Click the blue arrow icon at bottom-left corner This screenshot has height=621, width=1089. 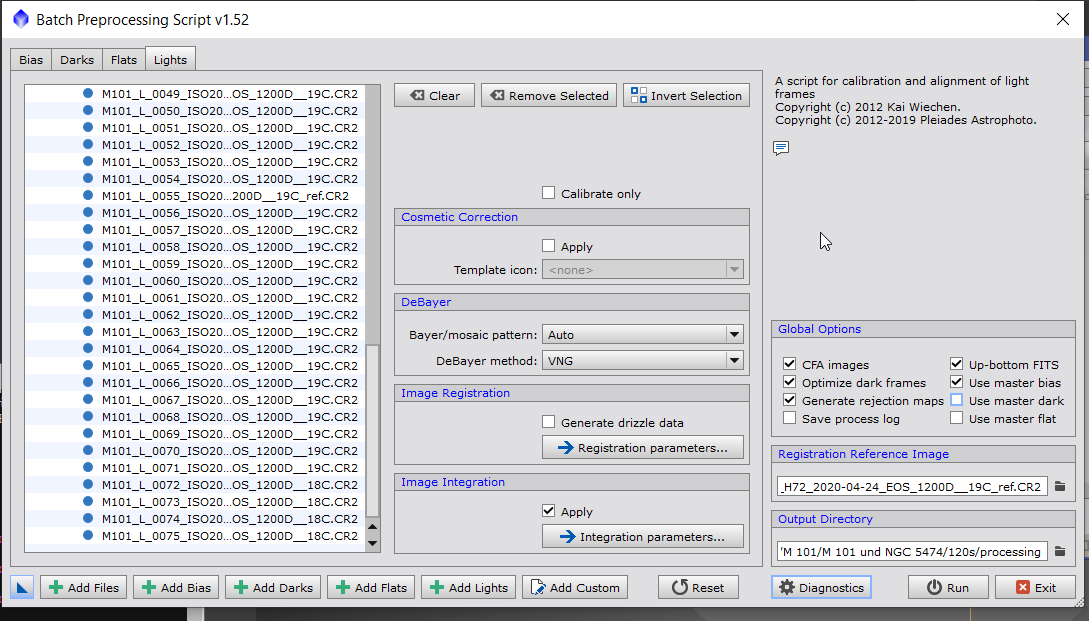coord(22,588)
